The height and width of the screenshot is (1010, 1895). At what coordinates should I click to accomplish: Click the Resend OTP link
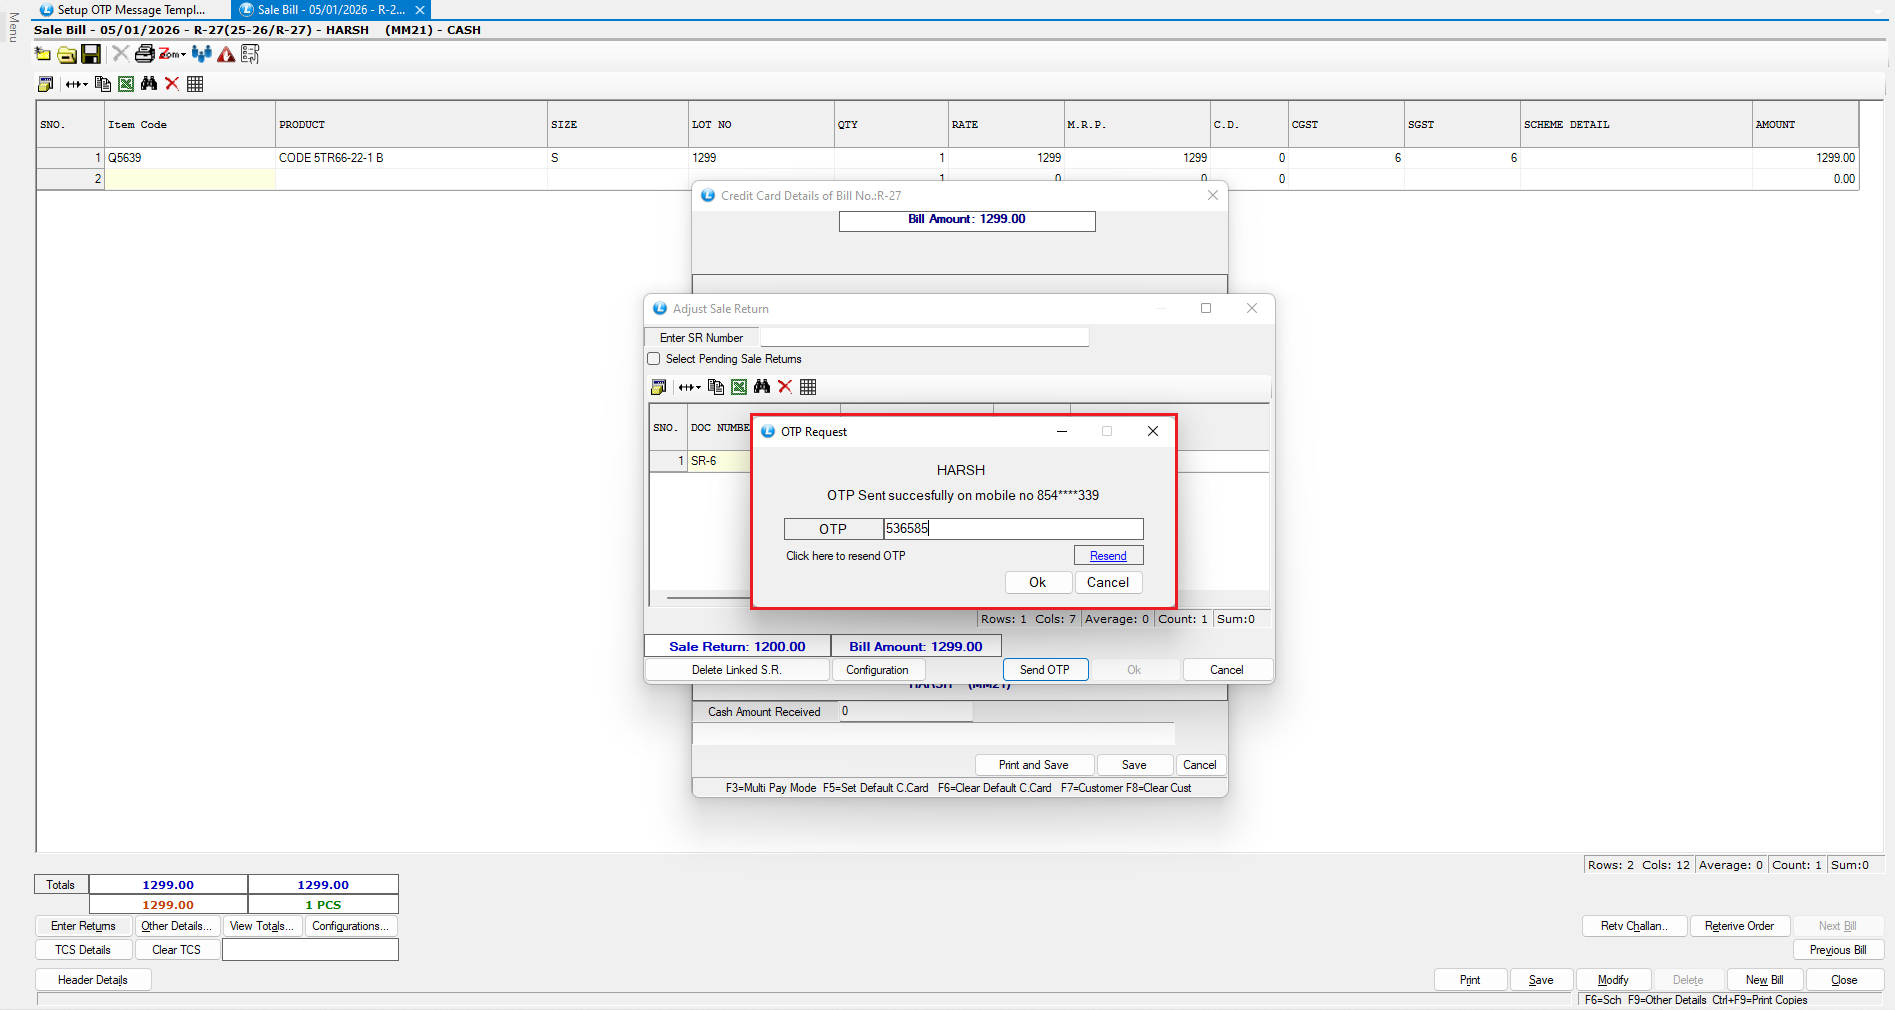[1108, 556]
